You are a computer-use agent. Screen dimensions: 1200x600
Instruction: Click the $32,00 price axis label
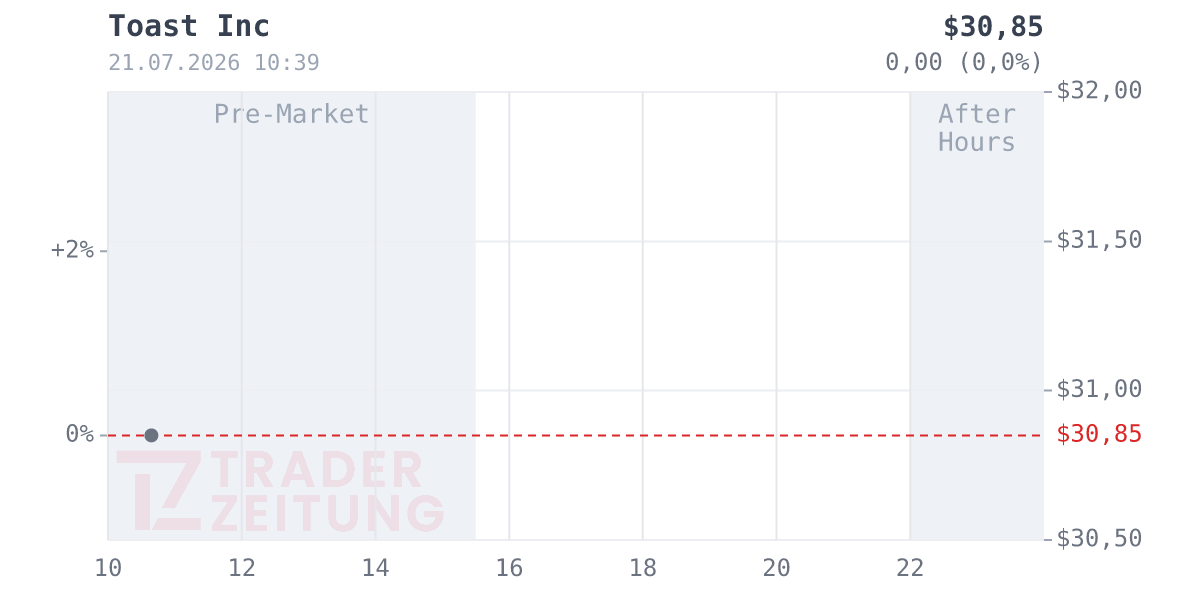(1099, 91)
